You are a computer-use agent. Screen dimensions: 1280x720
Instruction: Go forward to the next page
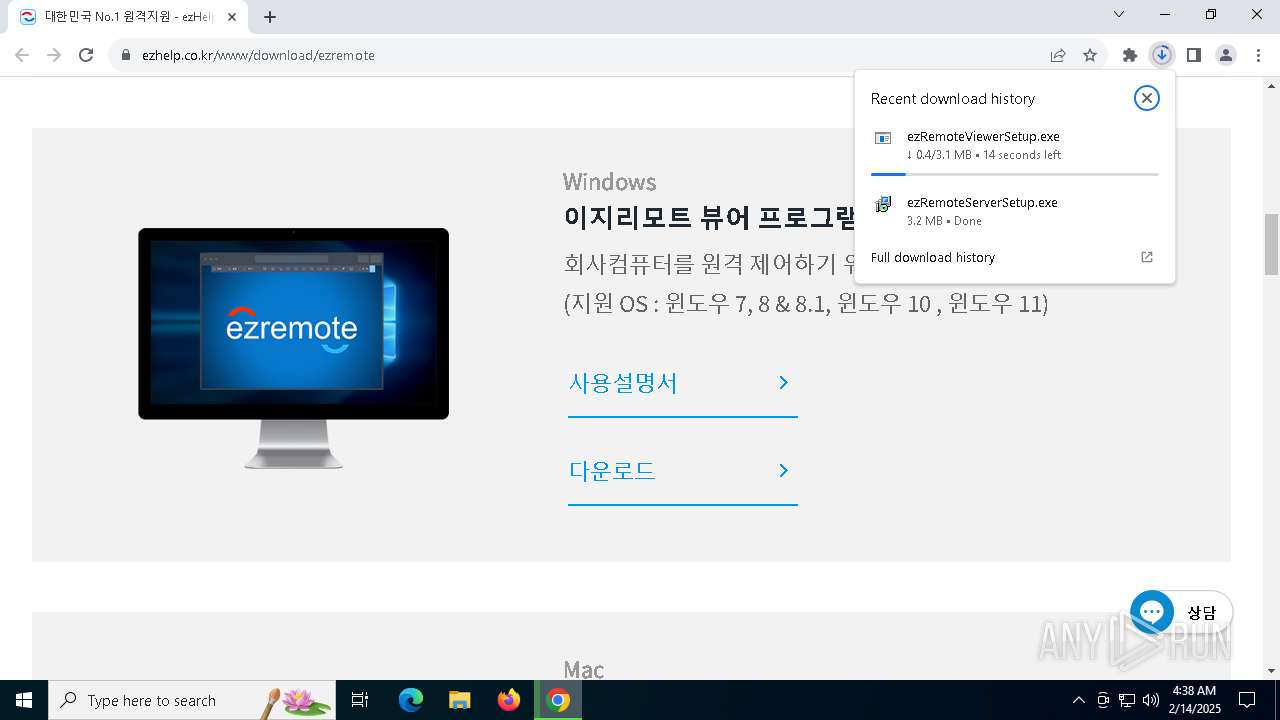[x=54, y=55]
